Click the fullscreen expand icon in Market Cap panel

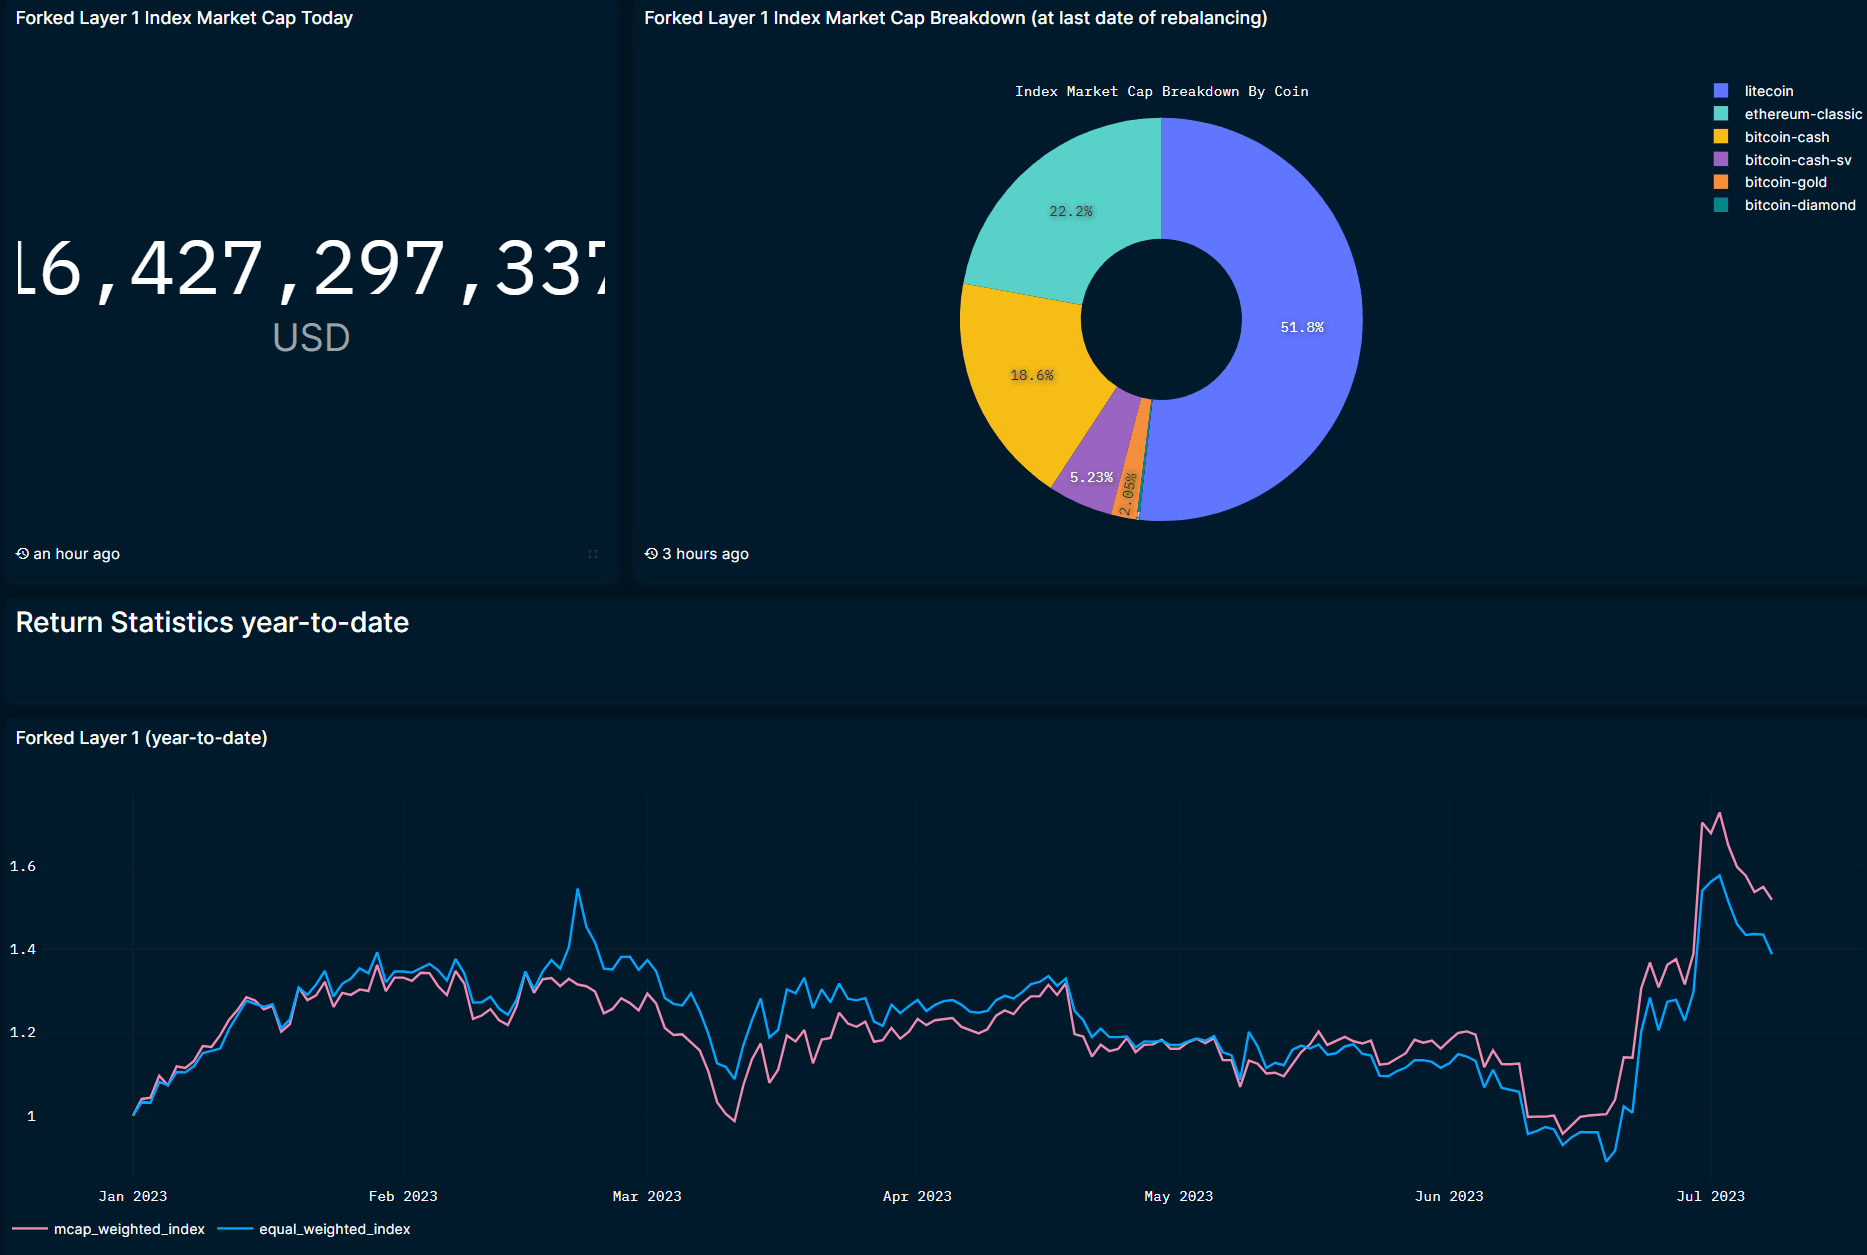[593, 554]
